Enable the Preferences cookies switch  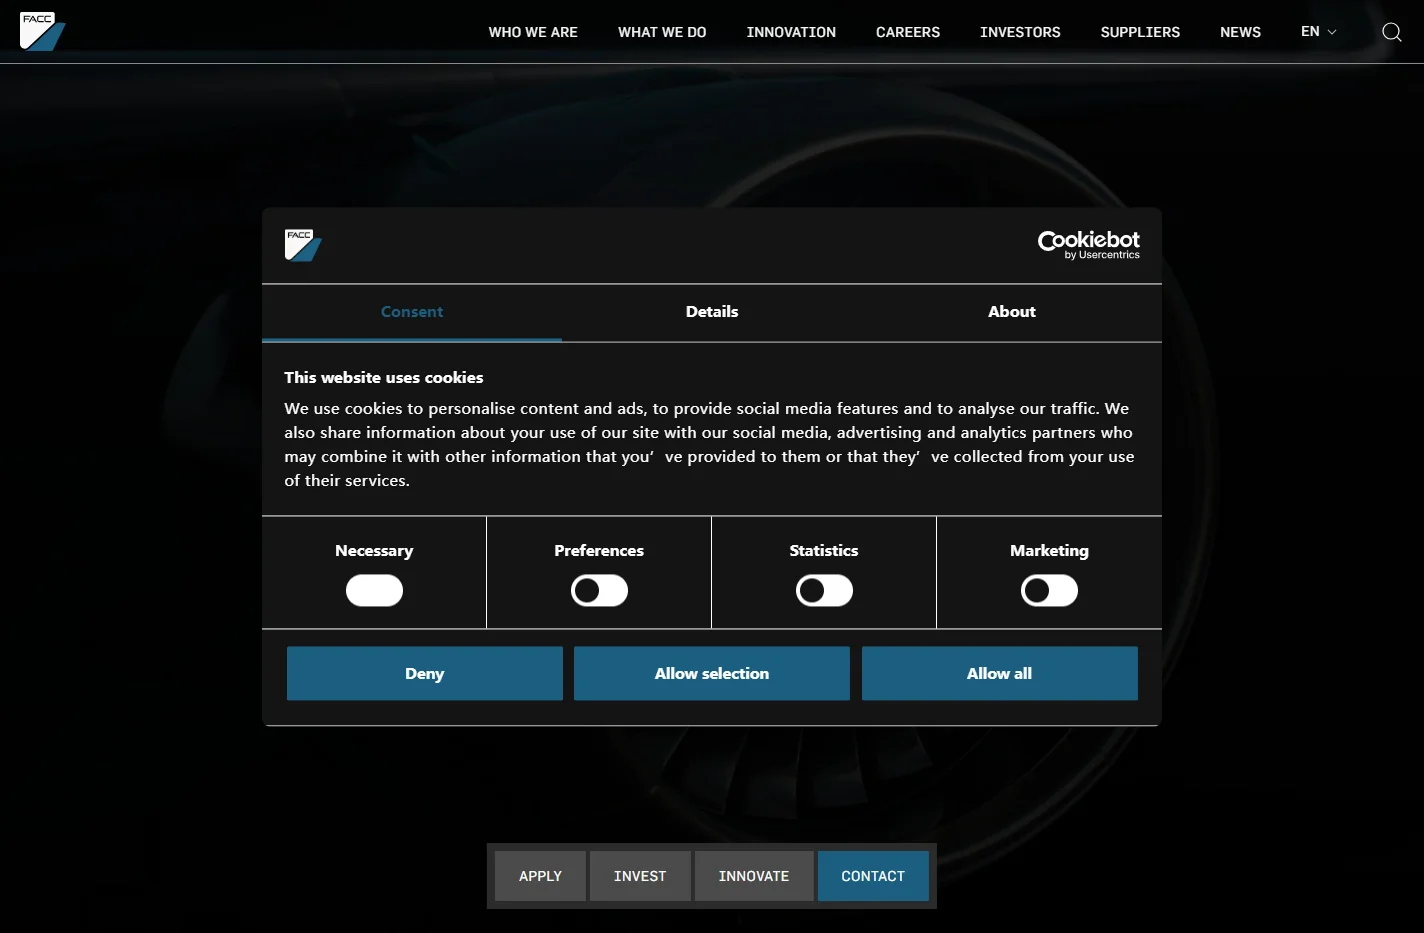[599, 591]
